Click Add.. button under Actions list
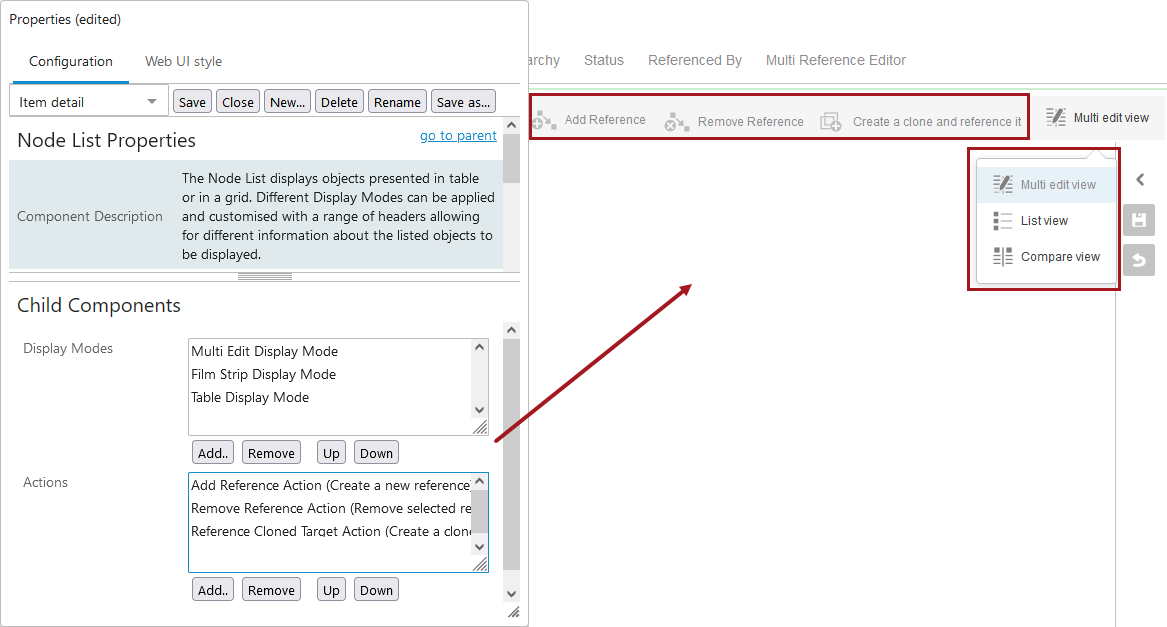The width and height of the screenshot is (1167, 627). (x=213, y=590)
